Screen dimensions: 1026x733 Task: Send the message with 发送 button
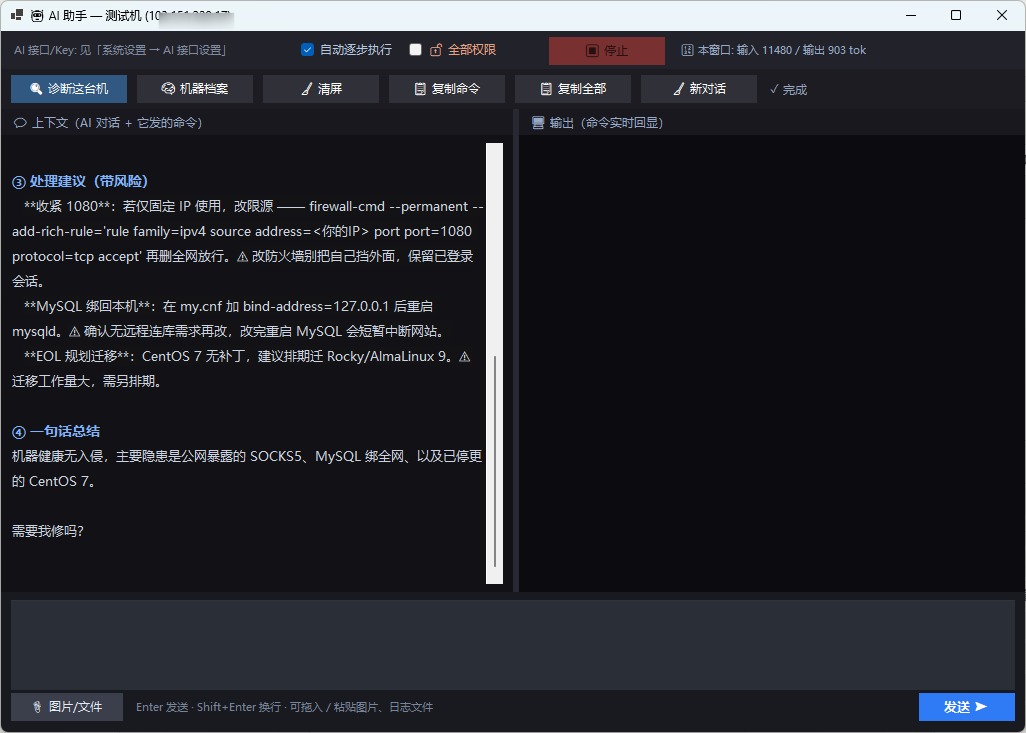(x=966, y=707)
